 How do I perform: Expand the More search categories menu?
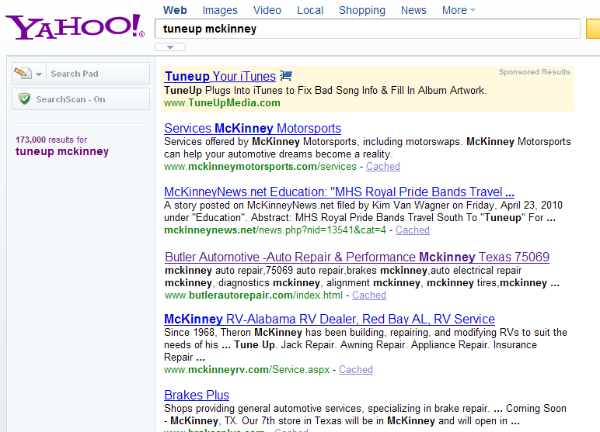[459, 10]
